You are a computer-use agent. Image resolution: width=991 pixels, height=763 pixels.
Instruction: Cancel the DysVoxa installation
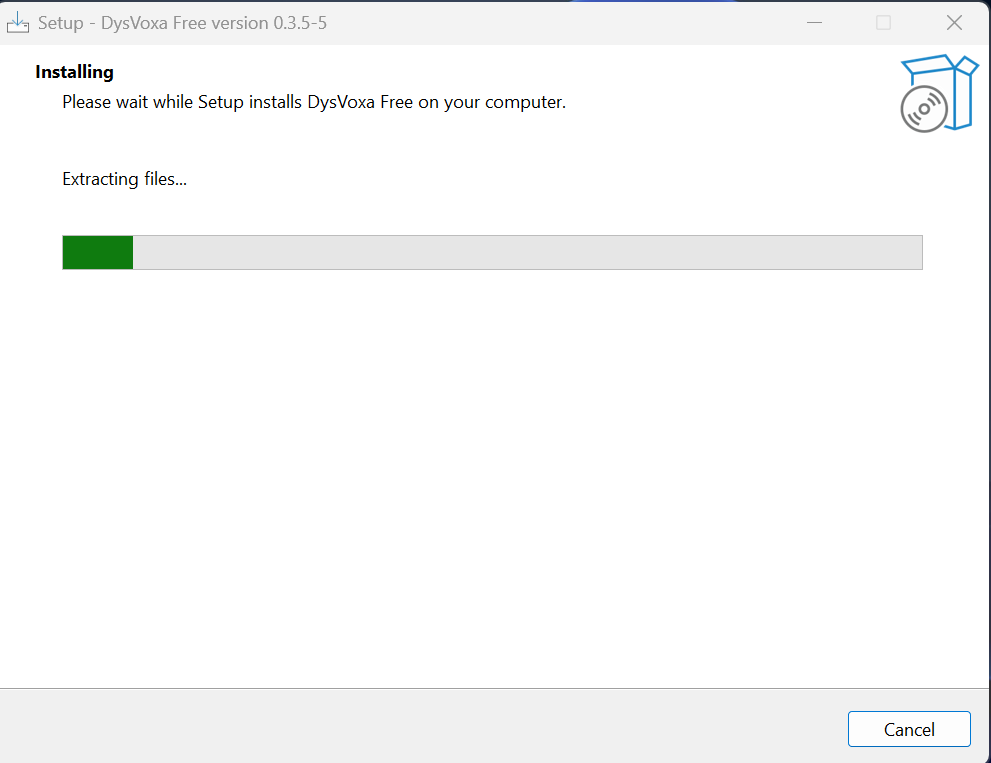[x=909, y=729]
